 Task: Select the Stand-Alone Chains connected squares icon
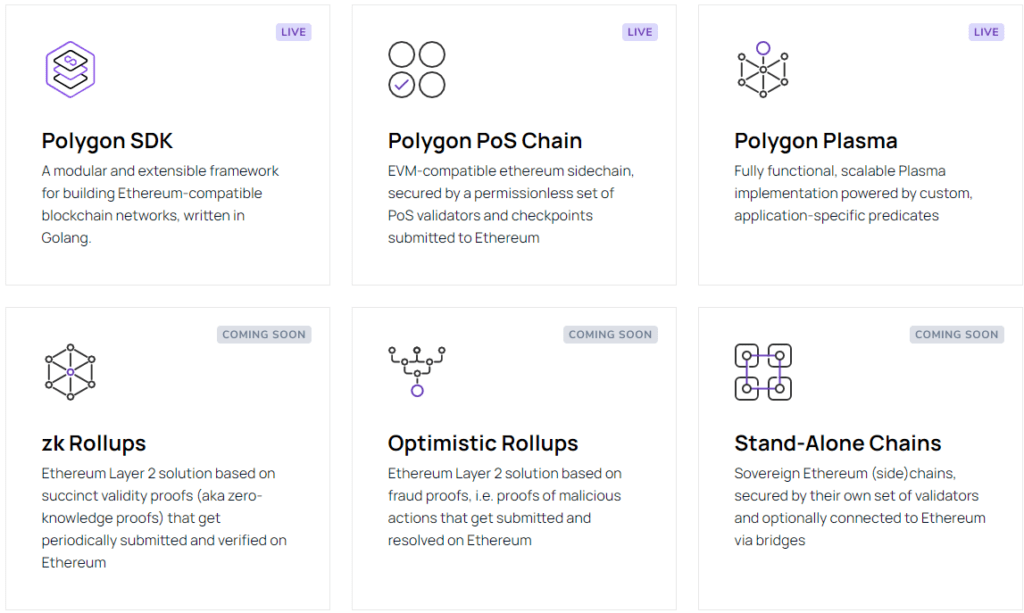tap(762, 370)
